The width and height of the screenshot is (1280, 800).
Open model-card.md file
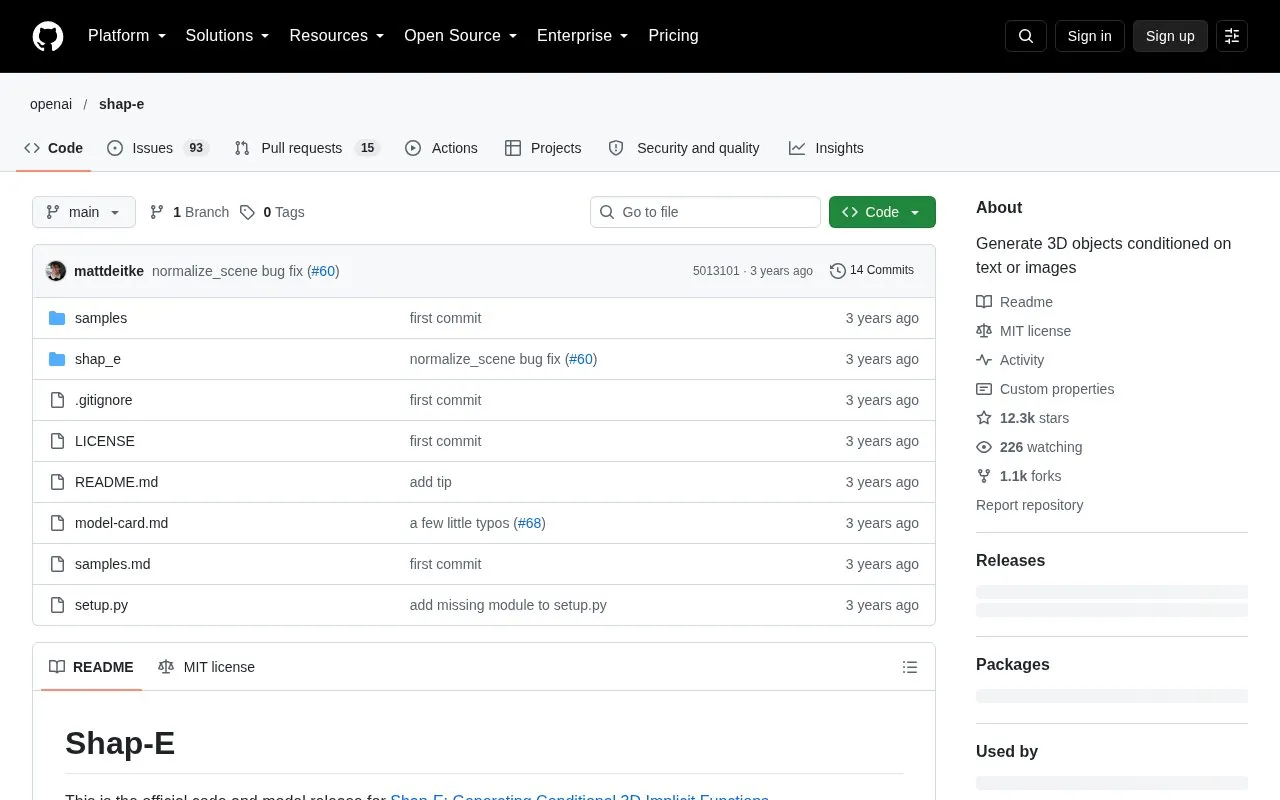(121, 523)
